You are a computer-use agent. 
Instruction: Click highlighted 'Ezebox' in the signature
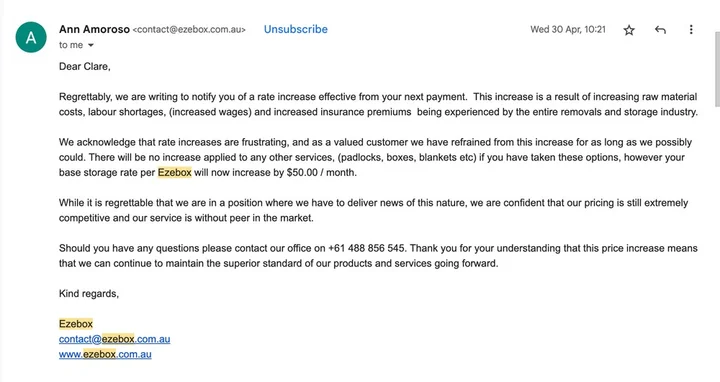pyautogui.click(x=76, y=324)
